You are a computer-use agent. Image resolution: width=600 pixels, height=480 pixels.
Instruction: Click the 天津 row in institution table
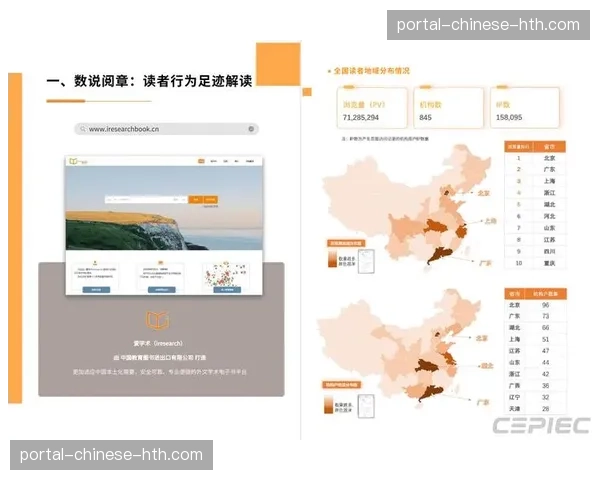535,409
